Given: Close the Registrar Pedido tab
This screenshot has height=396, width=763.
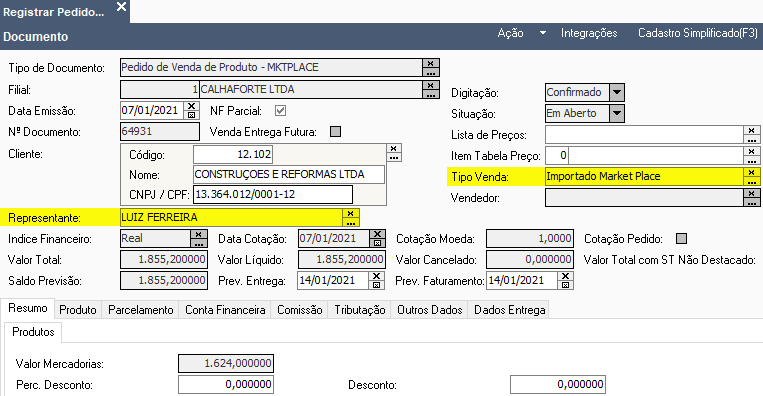Looking at the screenshot, I should tap(121, 7).
